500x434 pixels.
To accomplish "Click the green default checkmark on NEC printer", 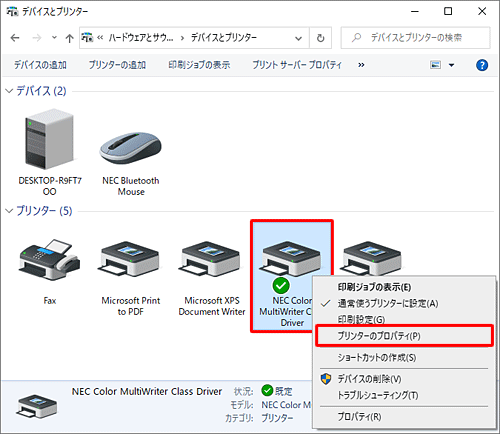I will click(x=281, y=285).
